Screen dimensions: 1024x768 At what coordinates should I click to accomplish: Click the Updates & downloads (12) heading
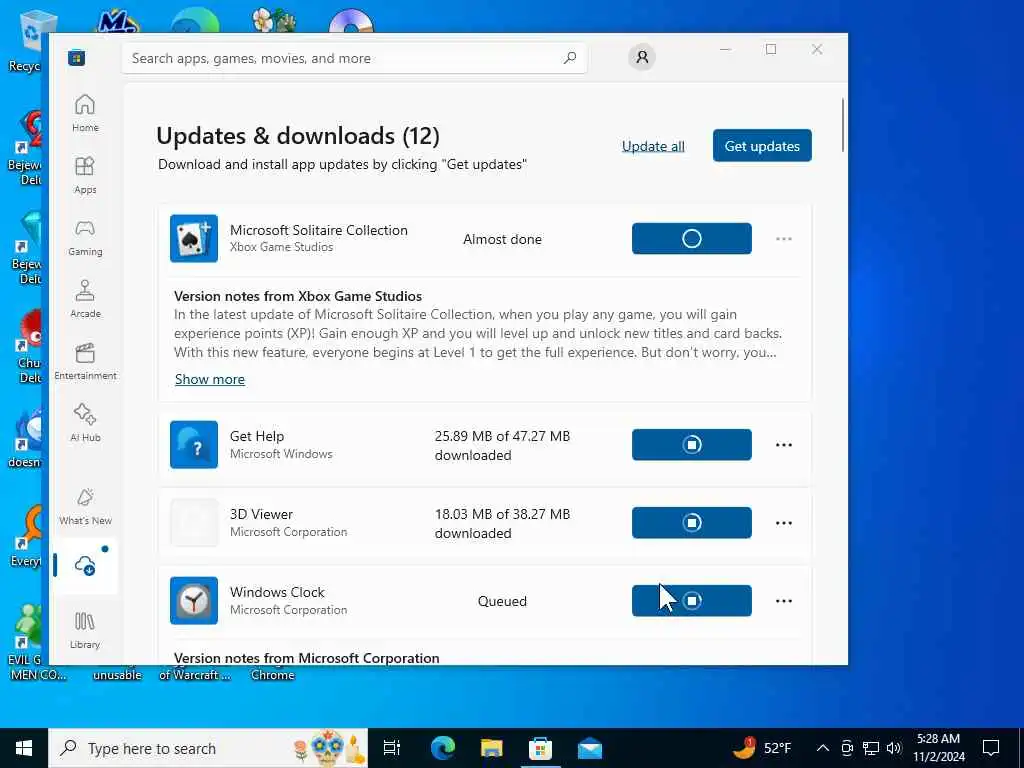coord(298,136)
